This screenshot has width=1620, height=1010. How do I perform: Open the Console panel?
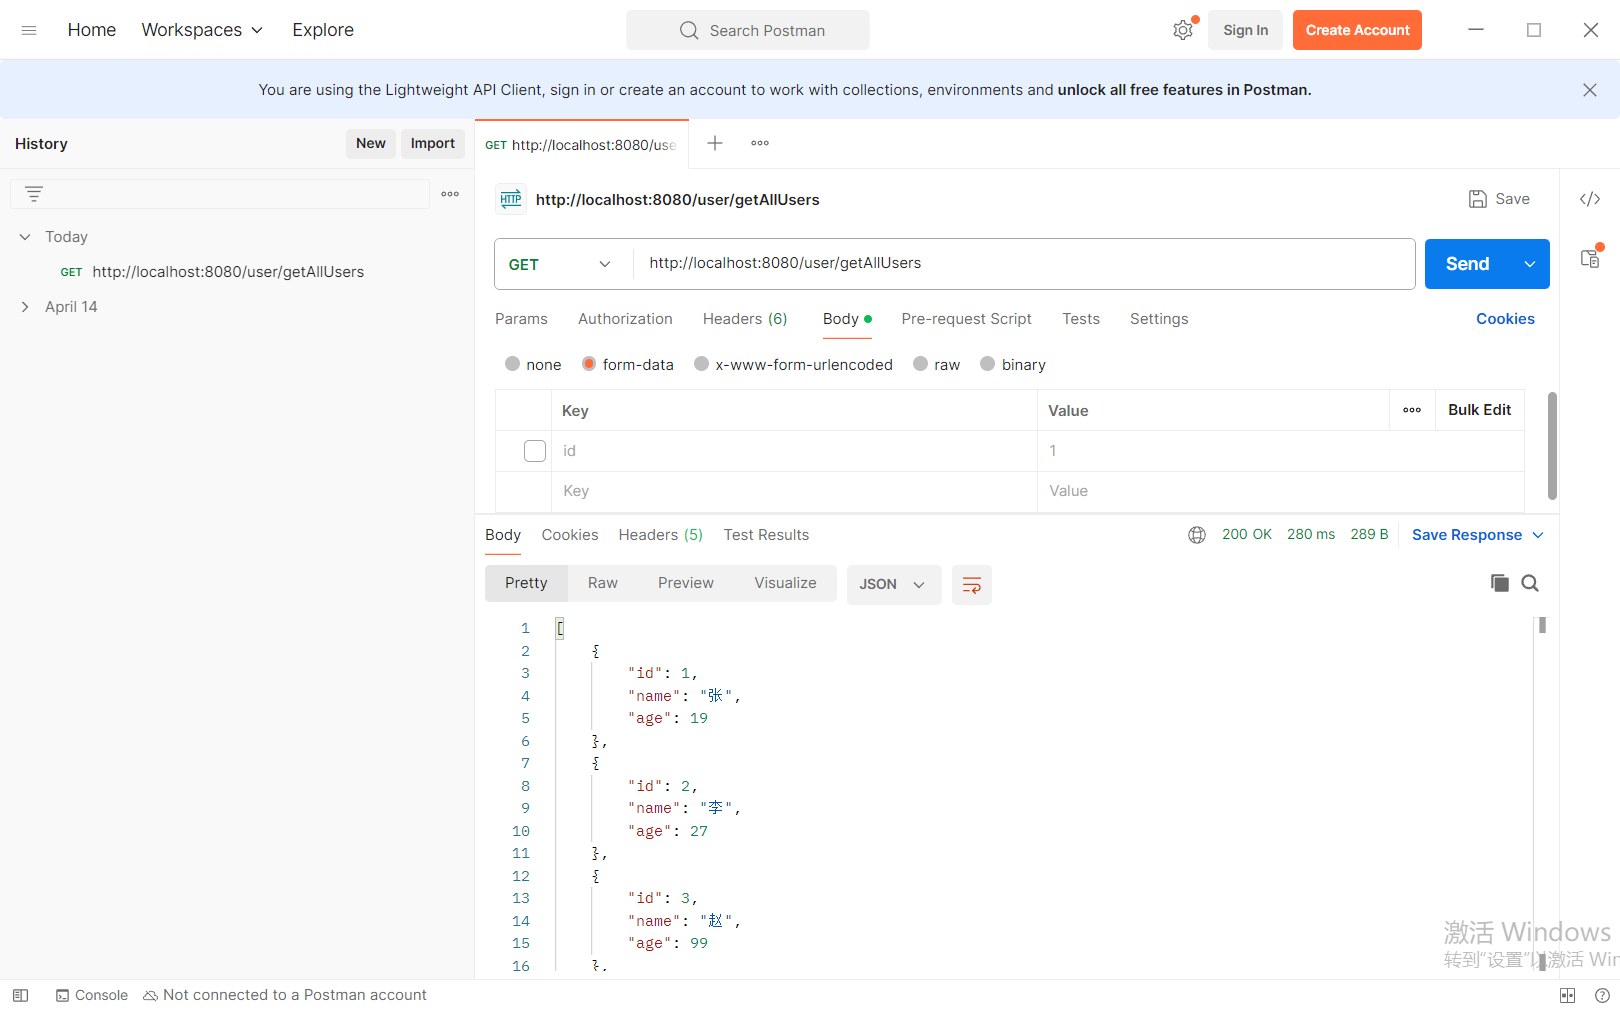tap(92, 995)
